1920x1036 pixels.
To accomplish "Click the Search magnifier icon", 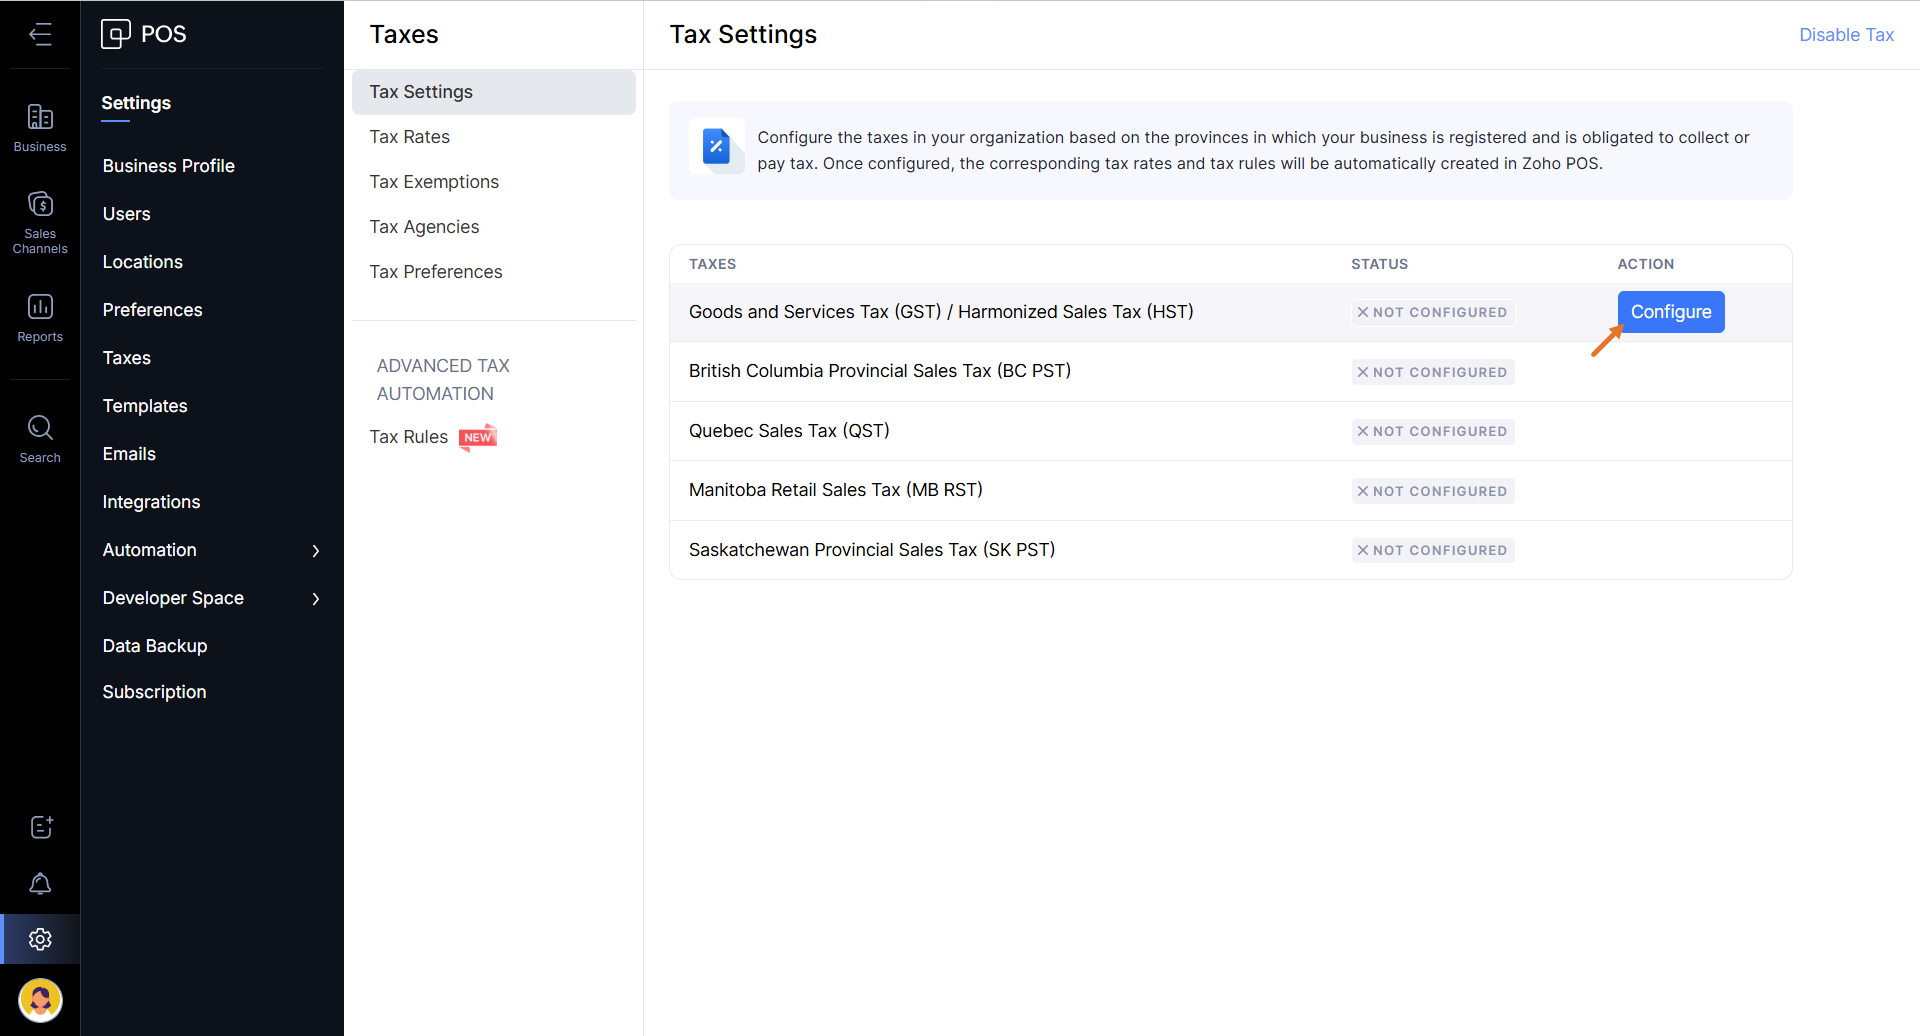I will [40, 438].
